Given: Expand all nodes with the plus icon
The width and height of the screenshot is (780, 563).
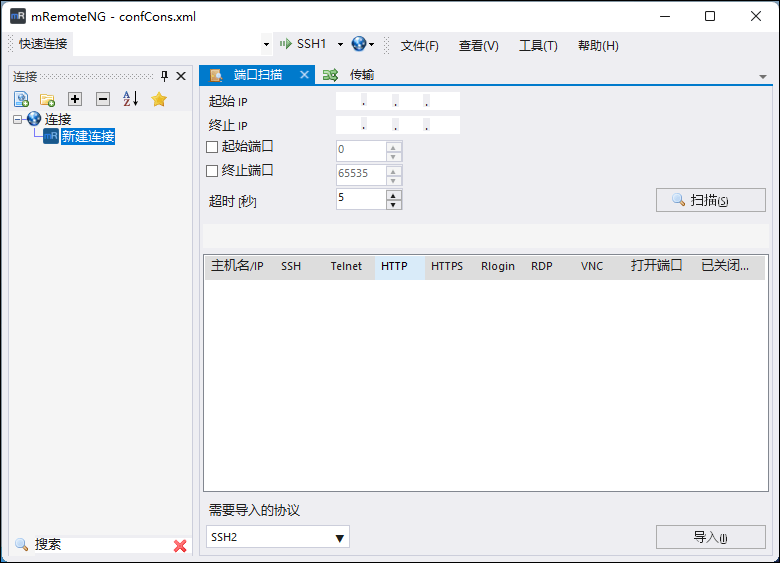Looking at the screenshot, I should tap(75, 99).
